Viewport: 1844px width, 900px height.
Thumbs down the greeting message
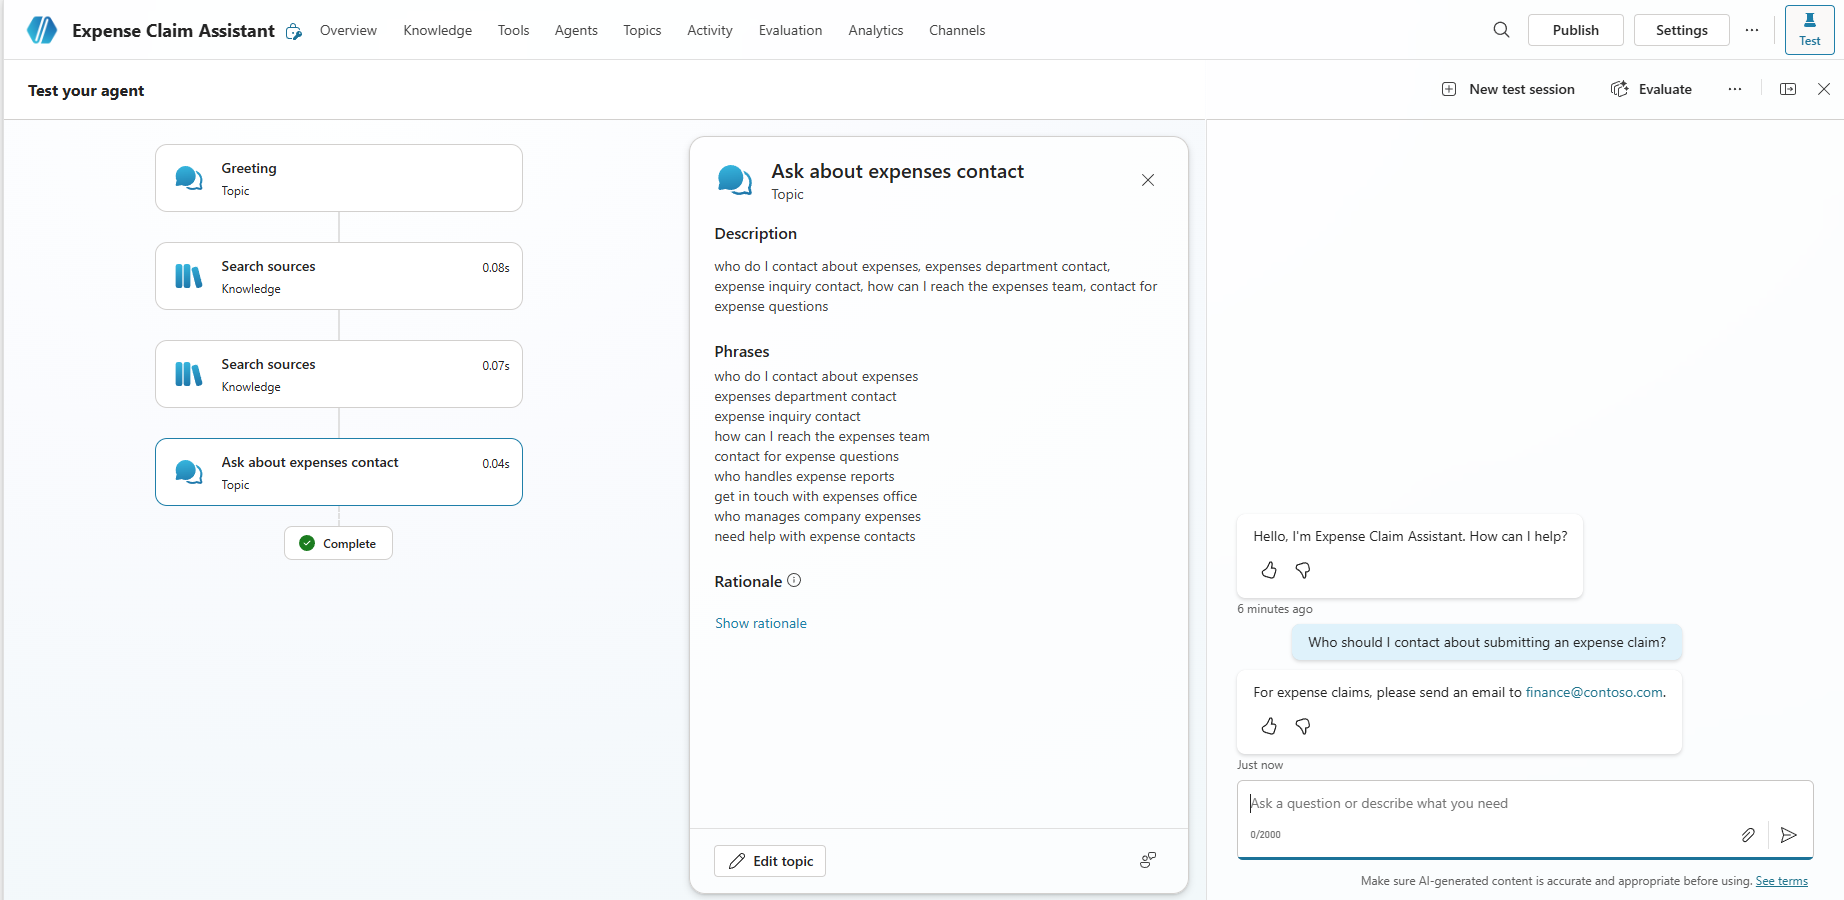point(1303,570)
